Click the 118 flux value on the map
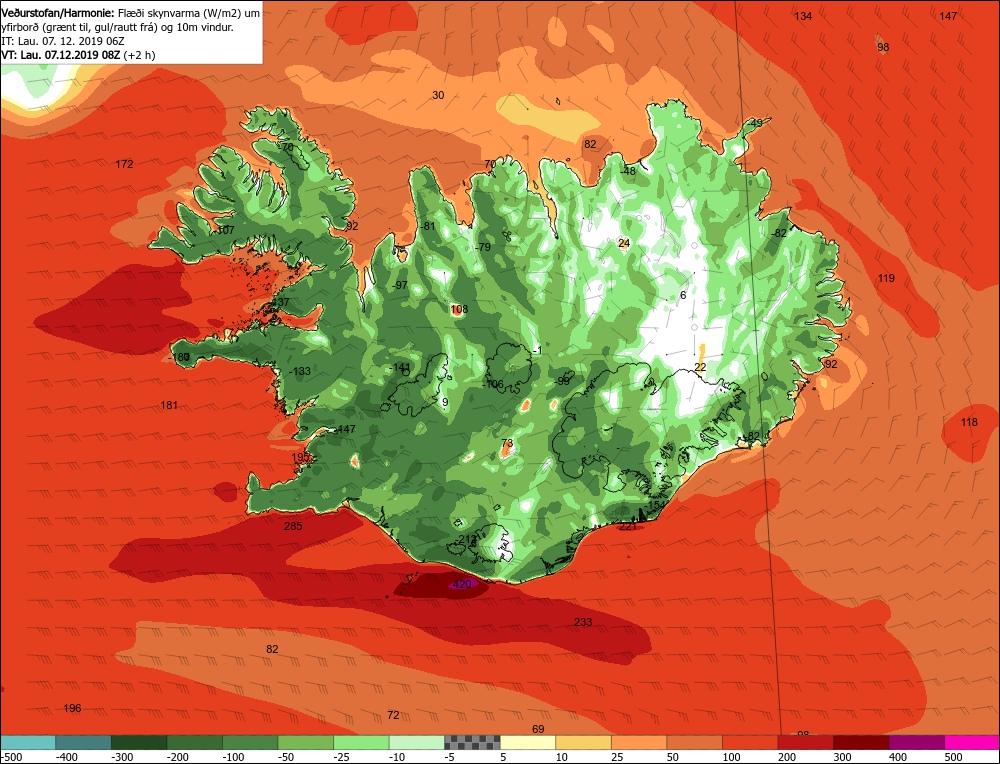This screenshot has height=764, width=1000. point(969,422)
